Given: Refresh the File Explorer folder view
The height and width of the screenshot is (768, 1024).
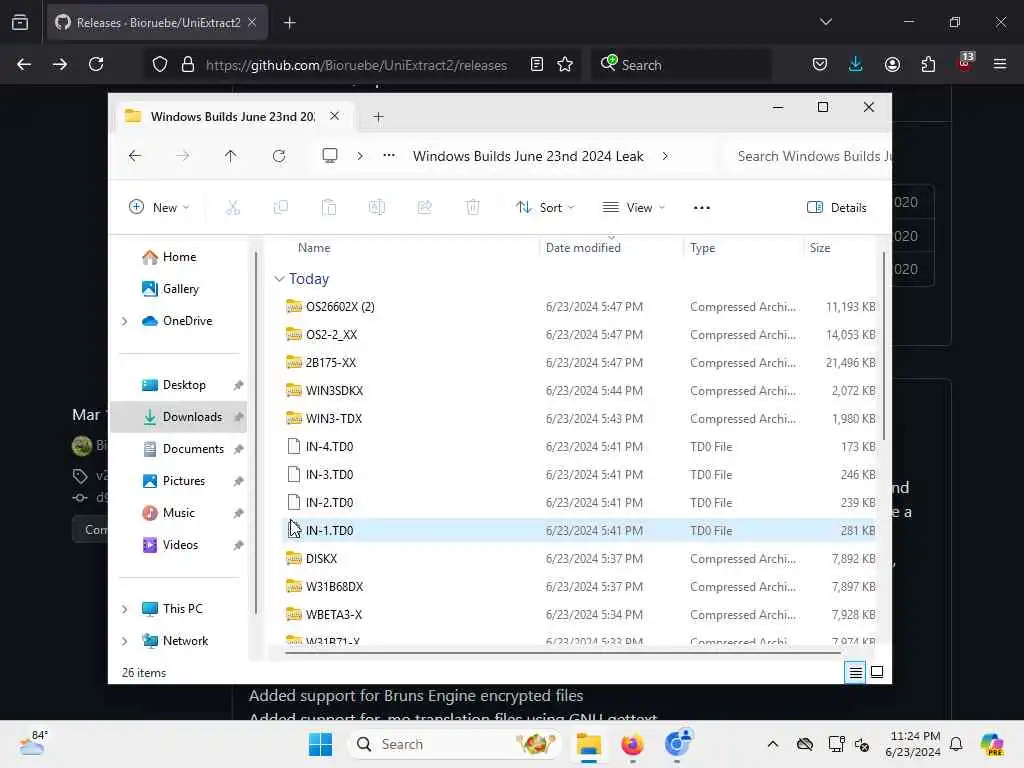Looking at the screenshot, I should [279, 156].
